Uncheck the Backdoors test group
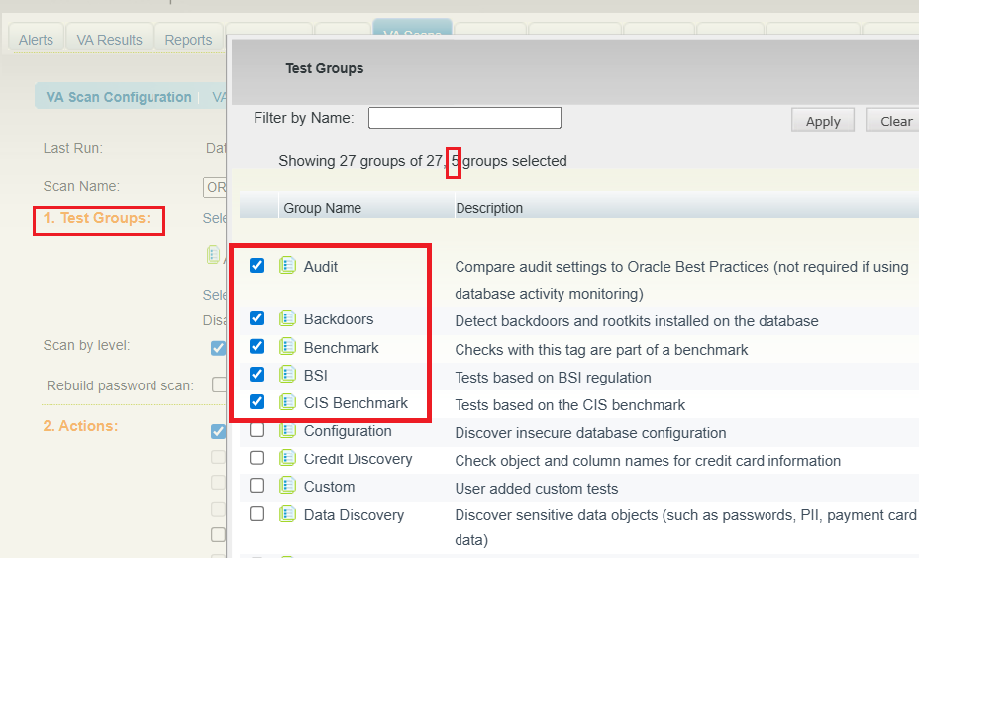 coord(257,318)
